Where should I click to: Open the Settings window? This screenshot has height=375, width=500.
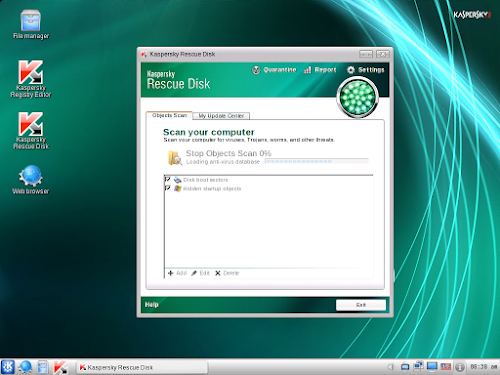coord(371,70)
